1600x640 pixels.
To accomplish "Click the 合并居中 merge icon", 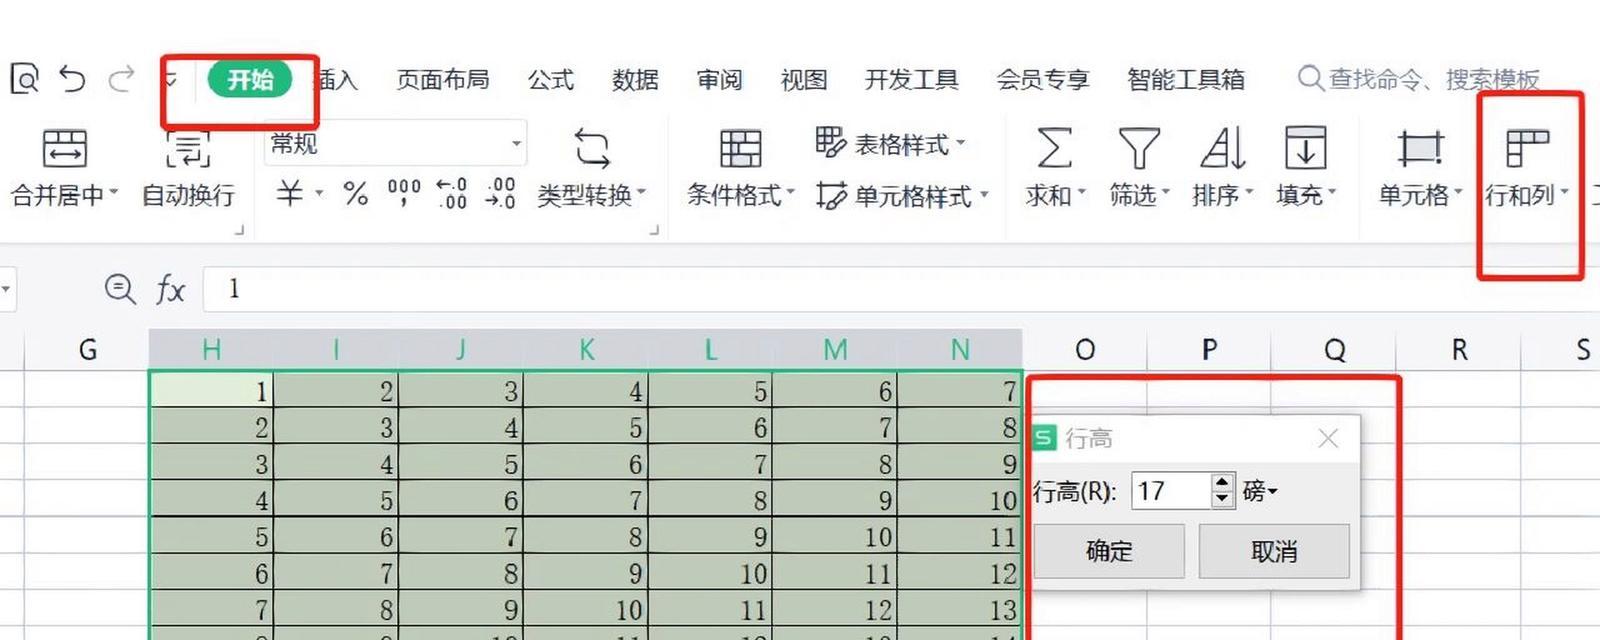I will point(65,149).
